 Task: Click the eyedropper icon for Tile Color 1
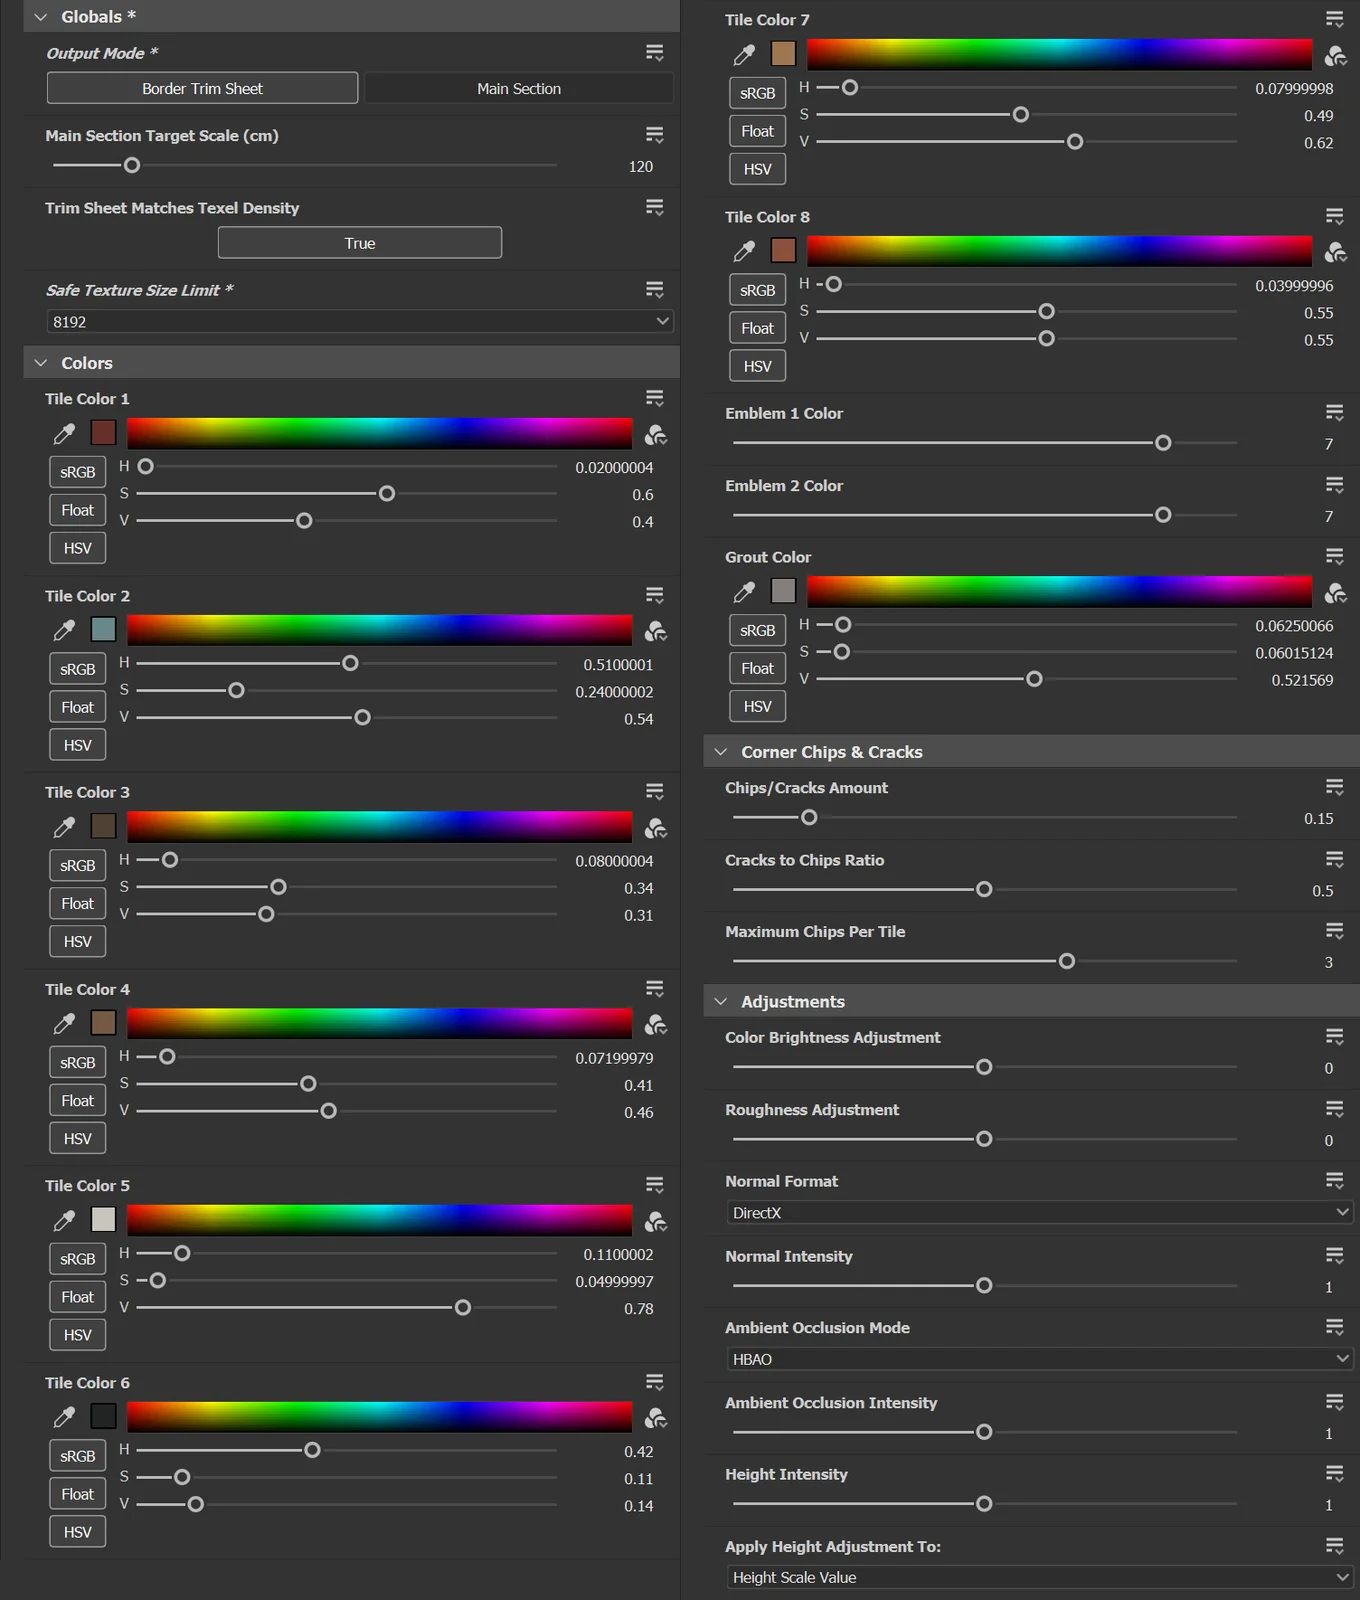64,433
